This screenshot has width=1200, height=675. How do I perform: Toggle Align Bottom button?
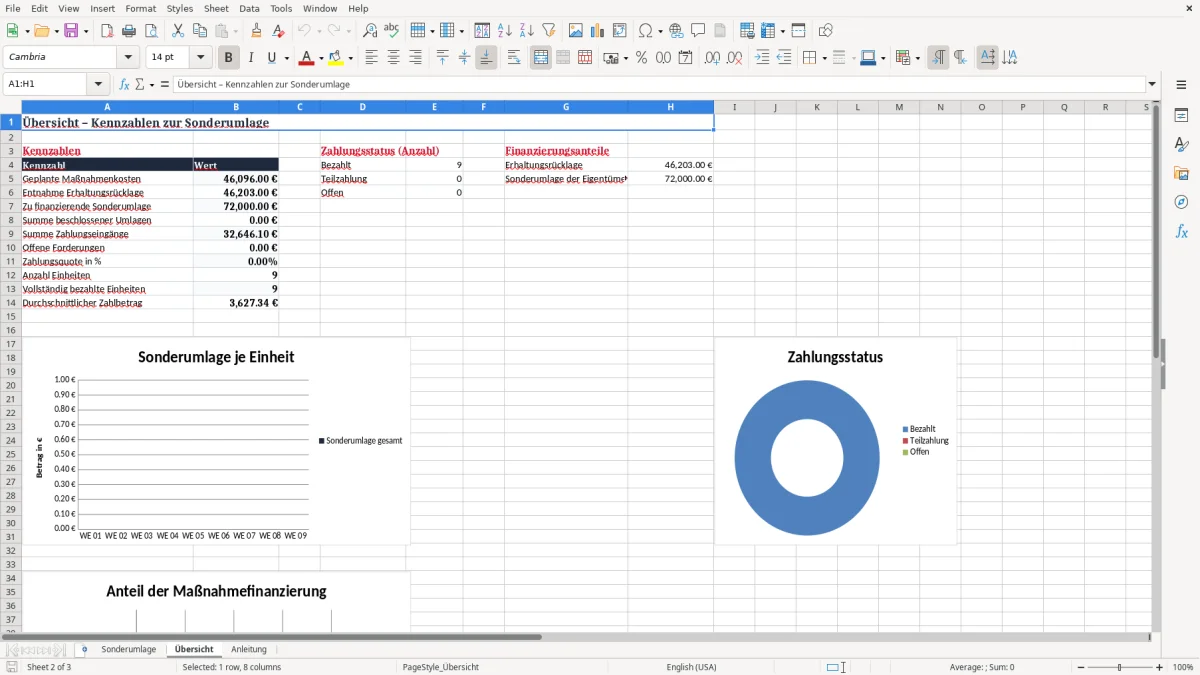486,58
